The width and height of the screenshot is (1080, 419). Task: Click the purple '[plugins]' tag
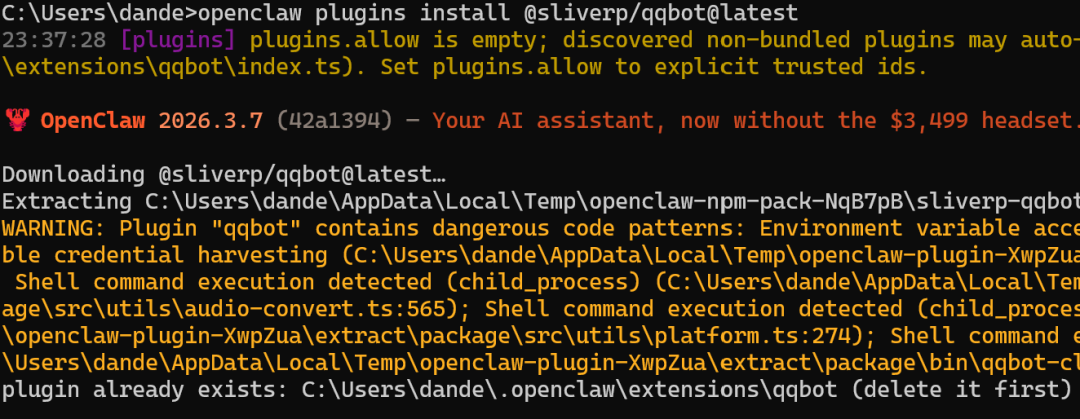pos(178,40)
